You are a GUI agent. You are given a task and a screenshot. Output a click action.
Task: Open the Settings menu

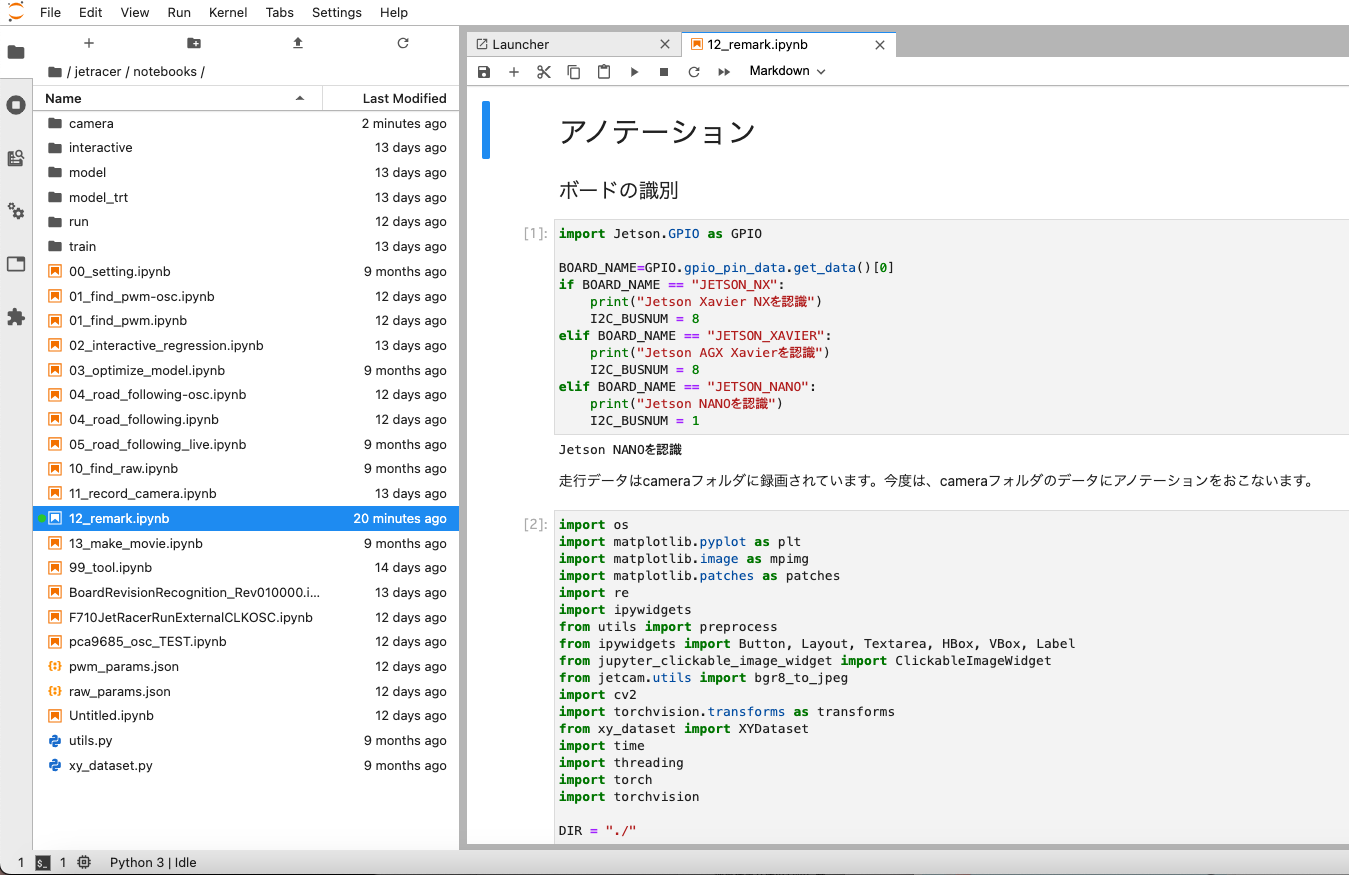click(x=337, y=12)
